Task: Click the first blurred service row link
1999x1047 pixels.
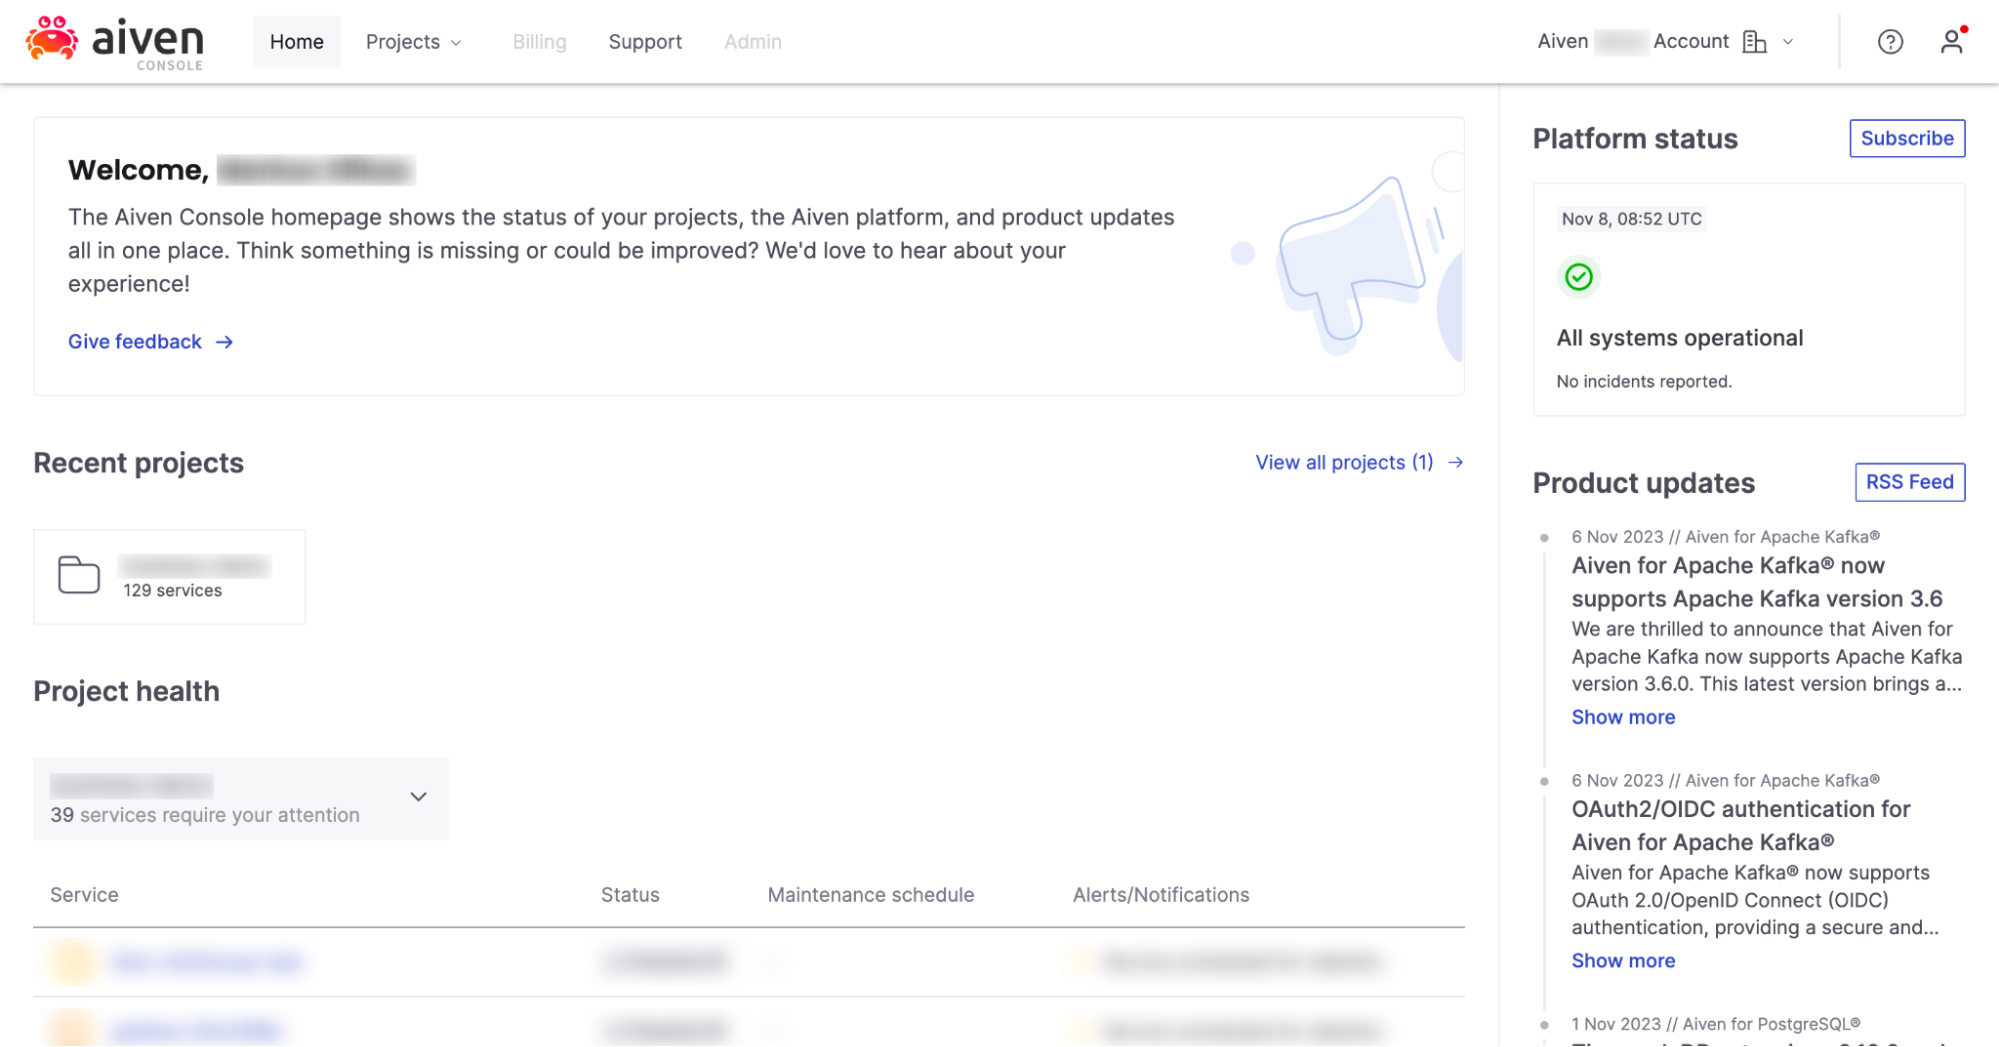Action: 207,962
